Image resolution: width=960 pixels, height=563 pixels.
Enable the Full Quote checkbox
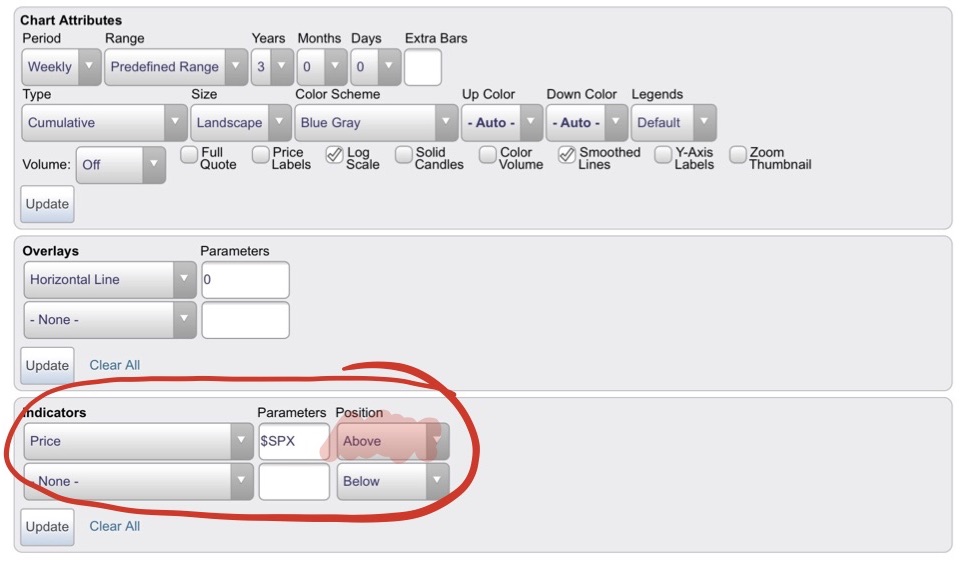188,155
